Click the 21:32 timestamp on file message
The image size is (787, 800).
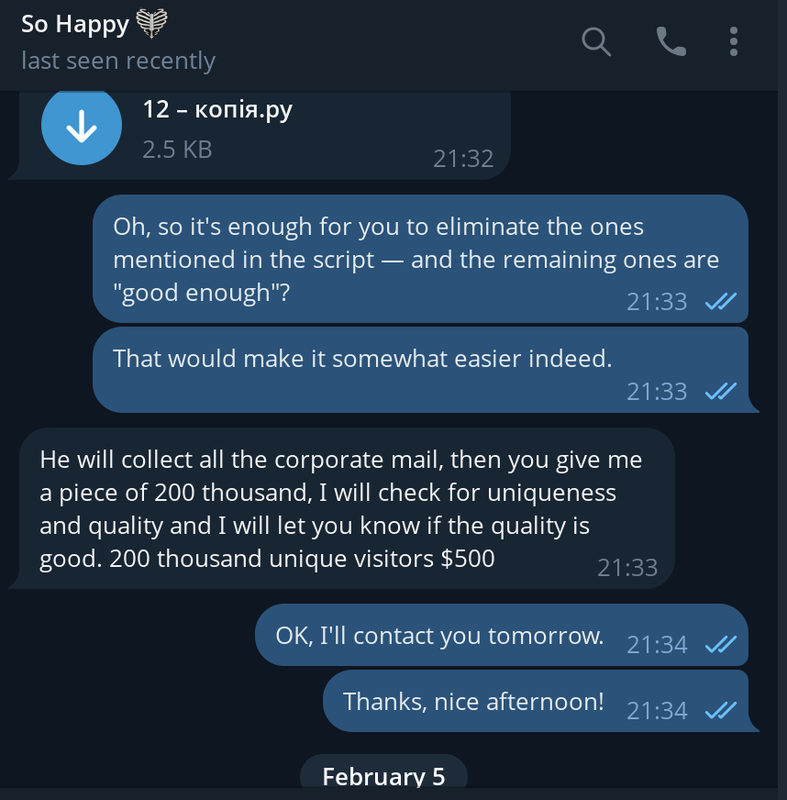coord(463,158)
